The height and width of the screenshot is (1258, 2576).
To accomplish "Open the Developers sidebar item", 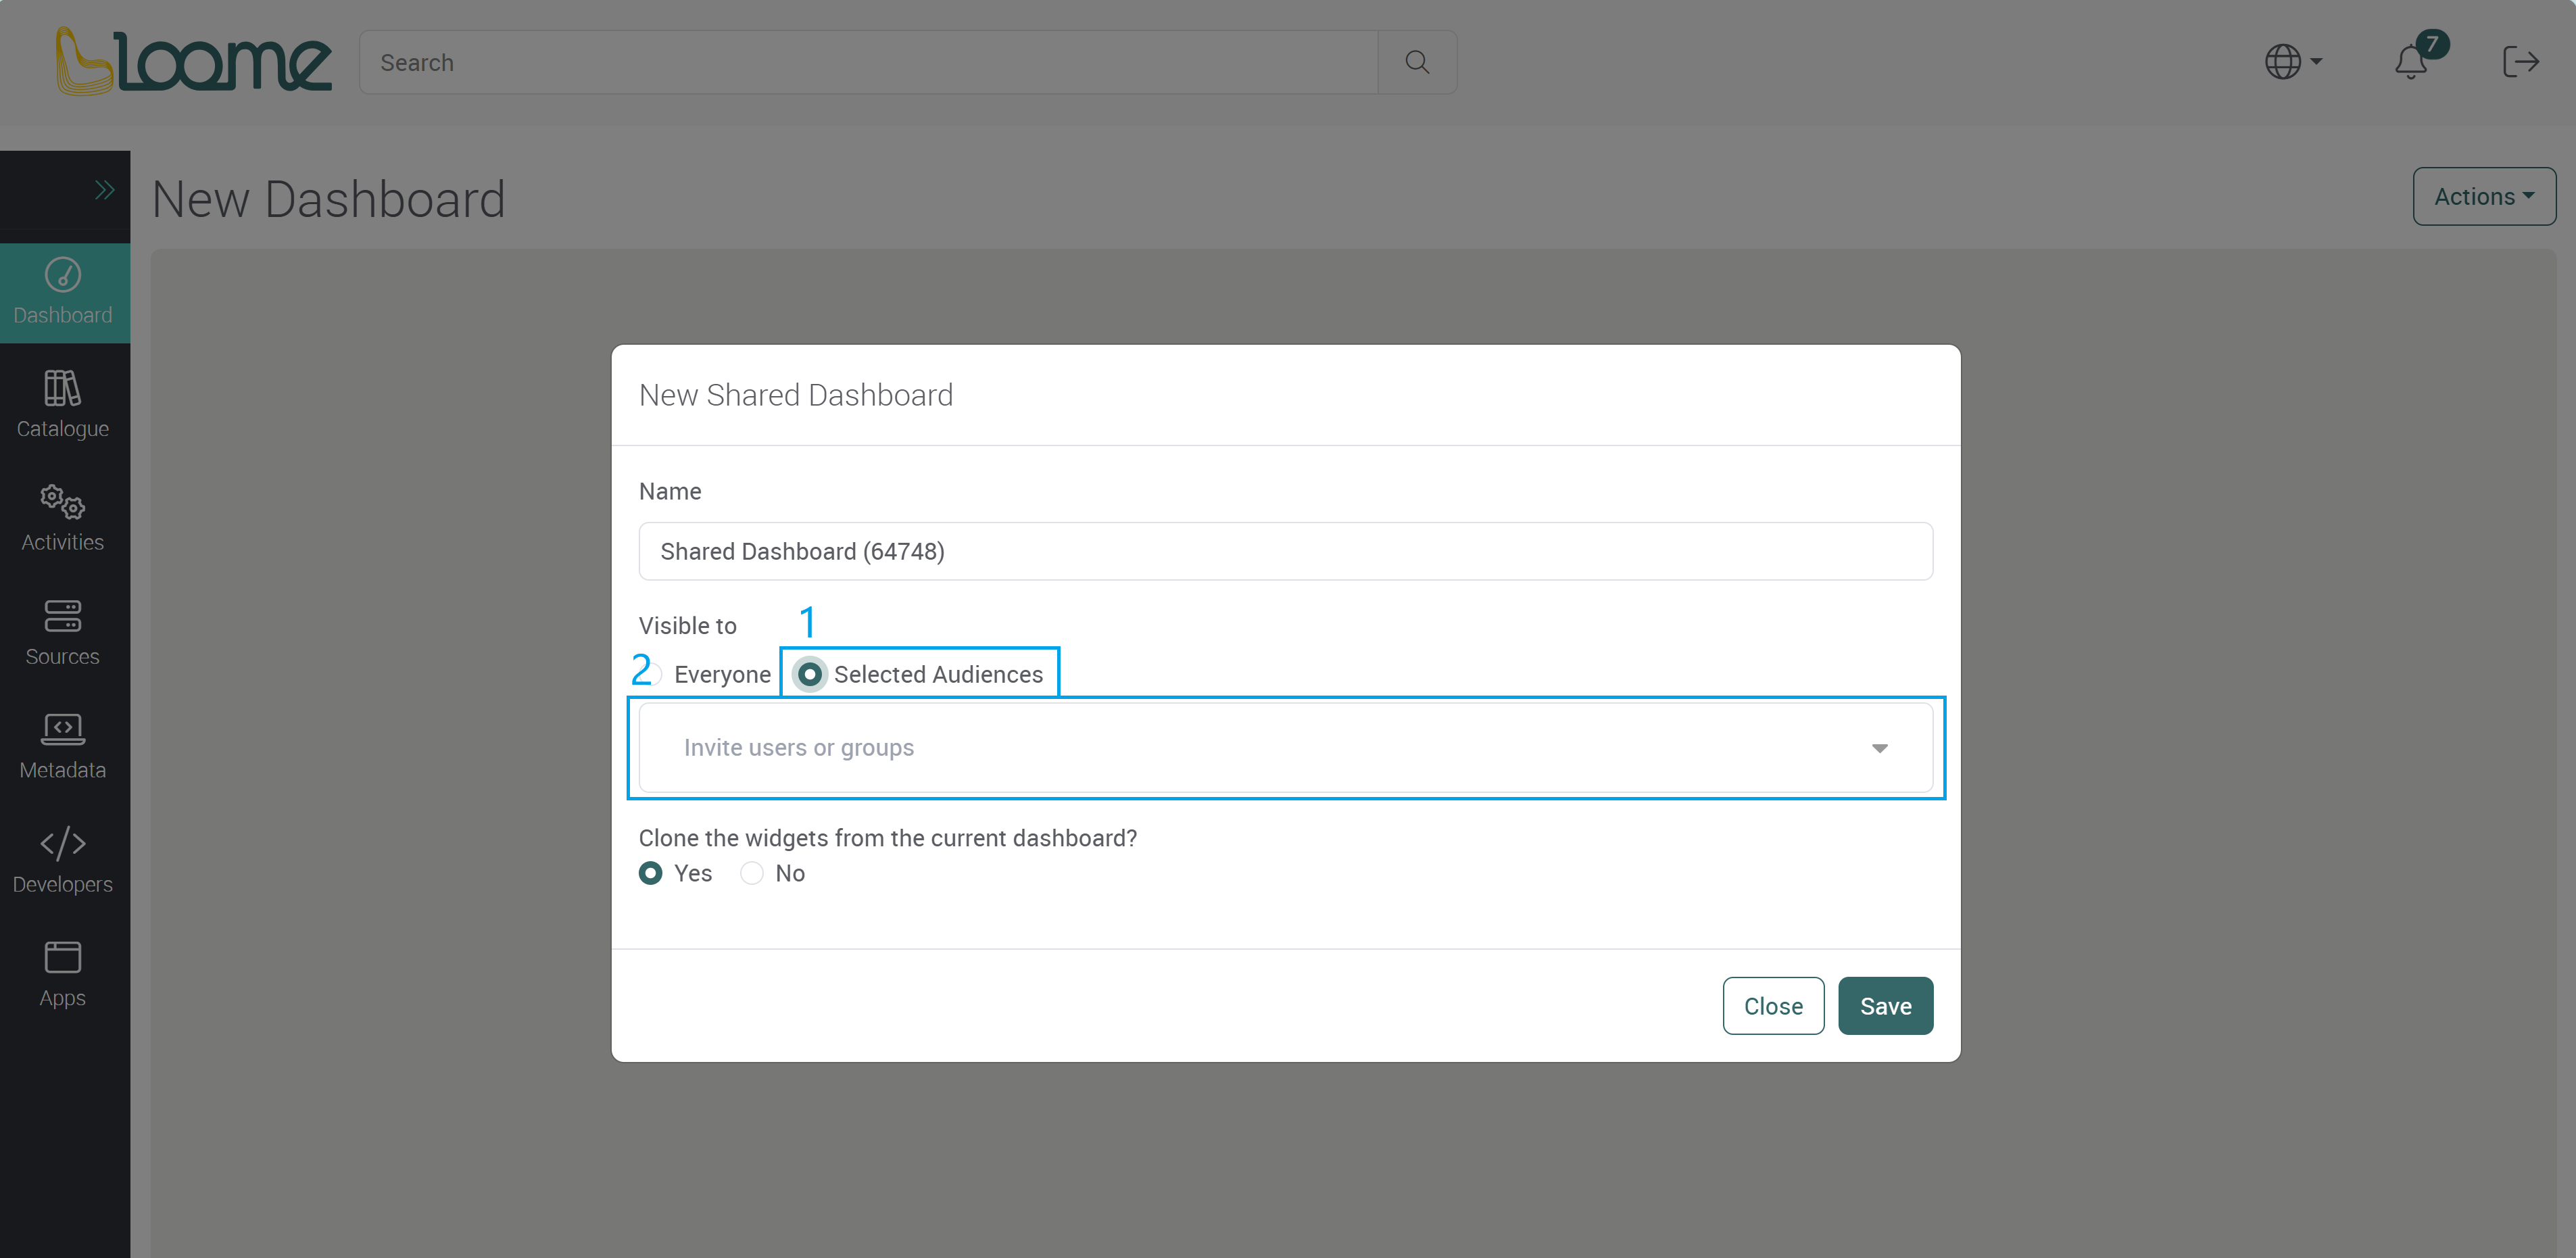I will tap(63, 861).
